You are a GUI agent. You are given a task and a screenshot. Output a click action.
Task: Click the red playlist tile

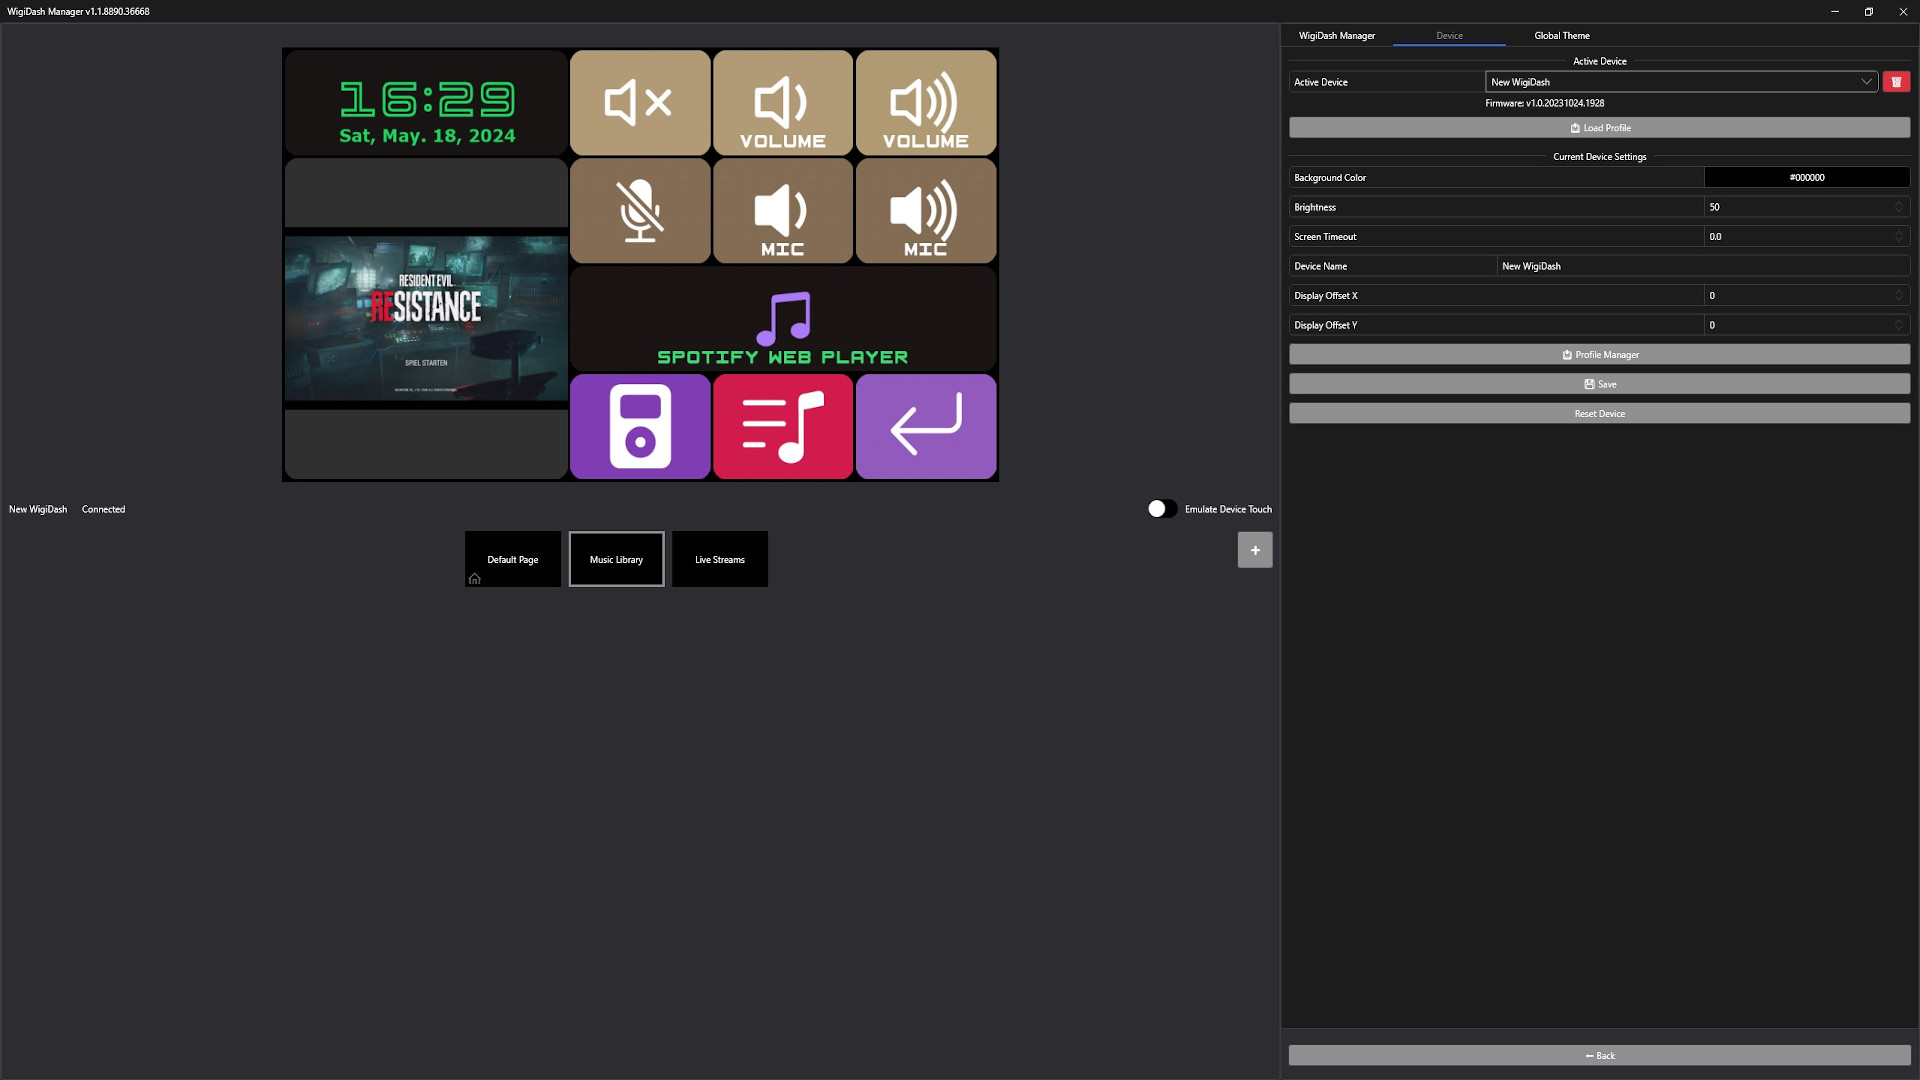coord(783,427)
